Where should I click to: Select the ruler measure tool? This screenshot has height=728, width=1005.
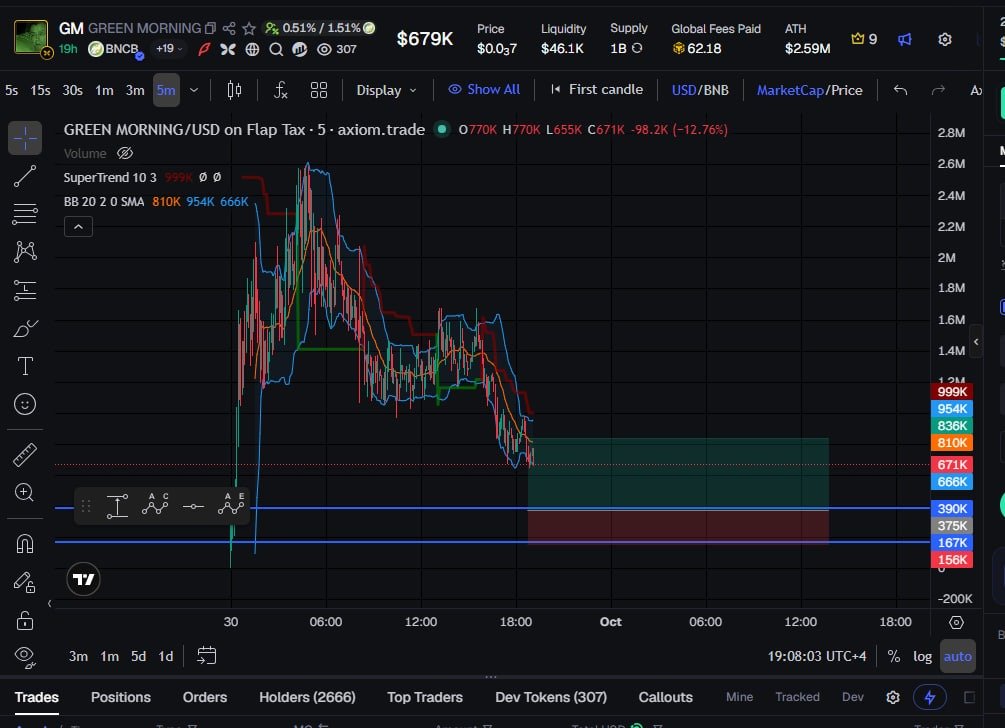(x=25, y=455)
